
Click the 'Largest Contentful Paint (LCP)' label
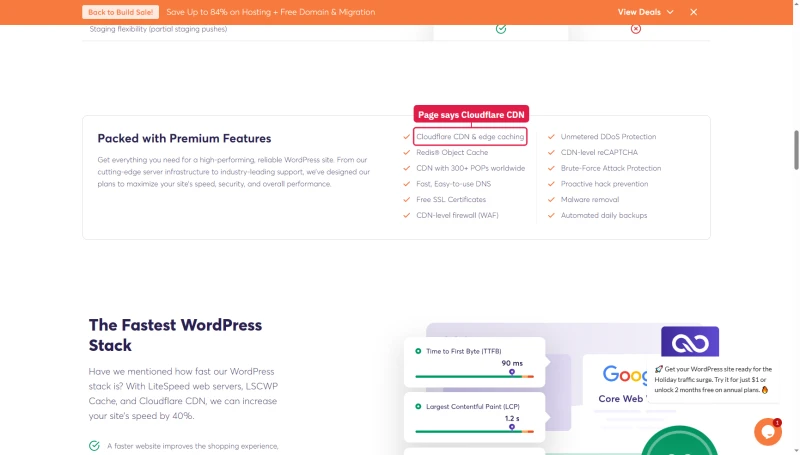click(x=473, y=407)
